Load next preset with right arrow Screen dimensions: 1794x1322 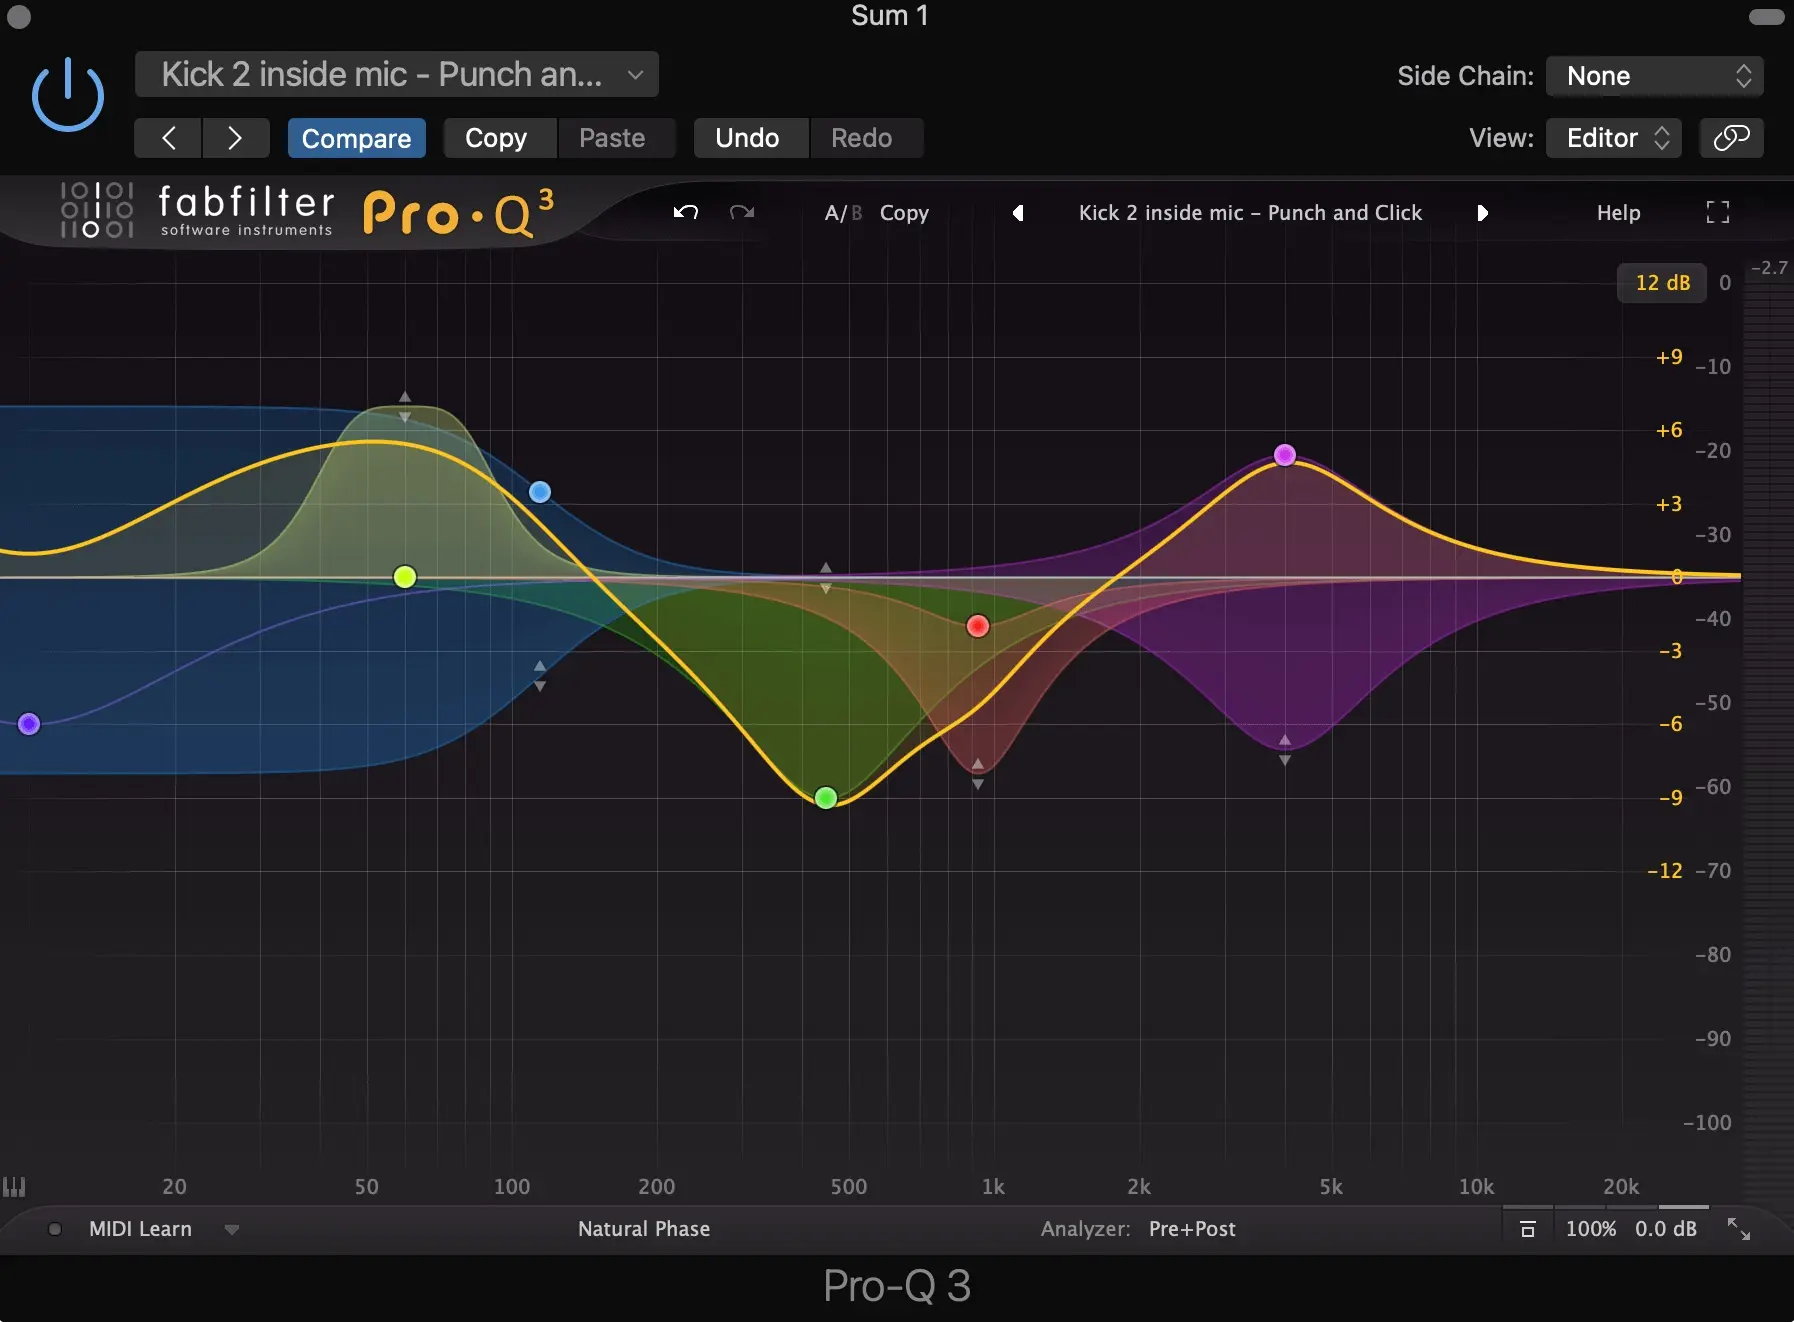click(x=1482, y=213)
